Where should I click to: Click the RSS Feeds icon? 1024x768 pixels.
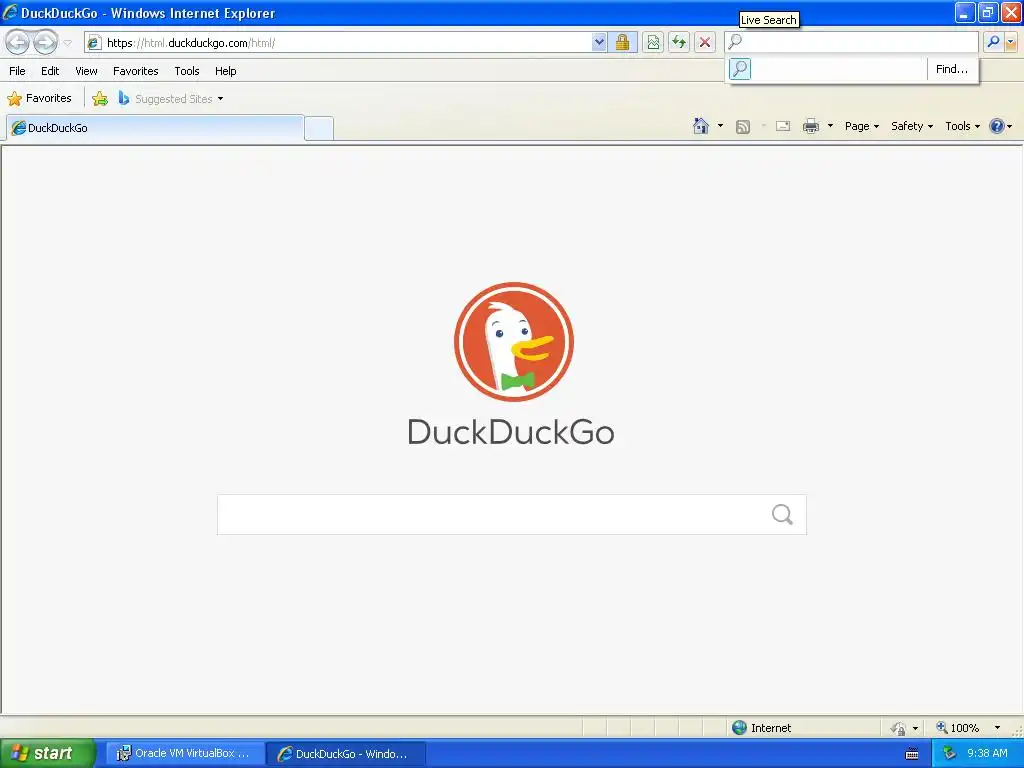click(x=743, y=127)
